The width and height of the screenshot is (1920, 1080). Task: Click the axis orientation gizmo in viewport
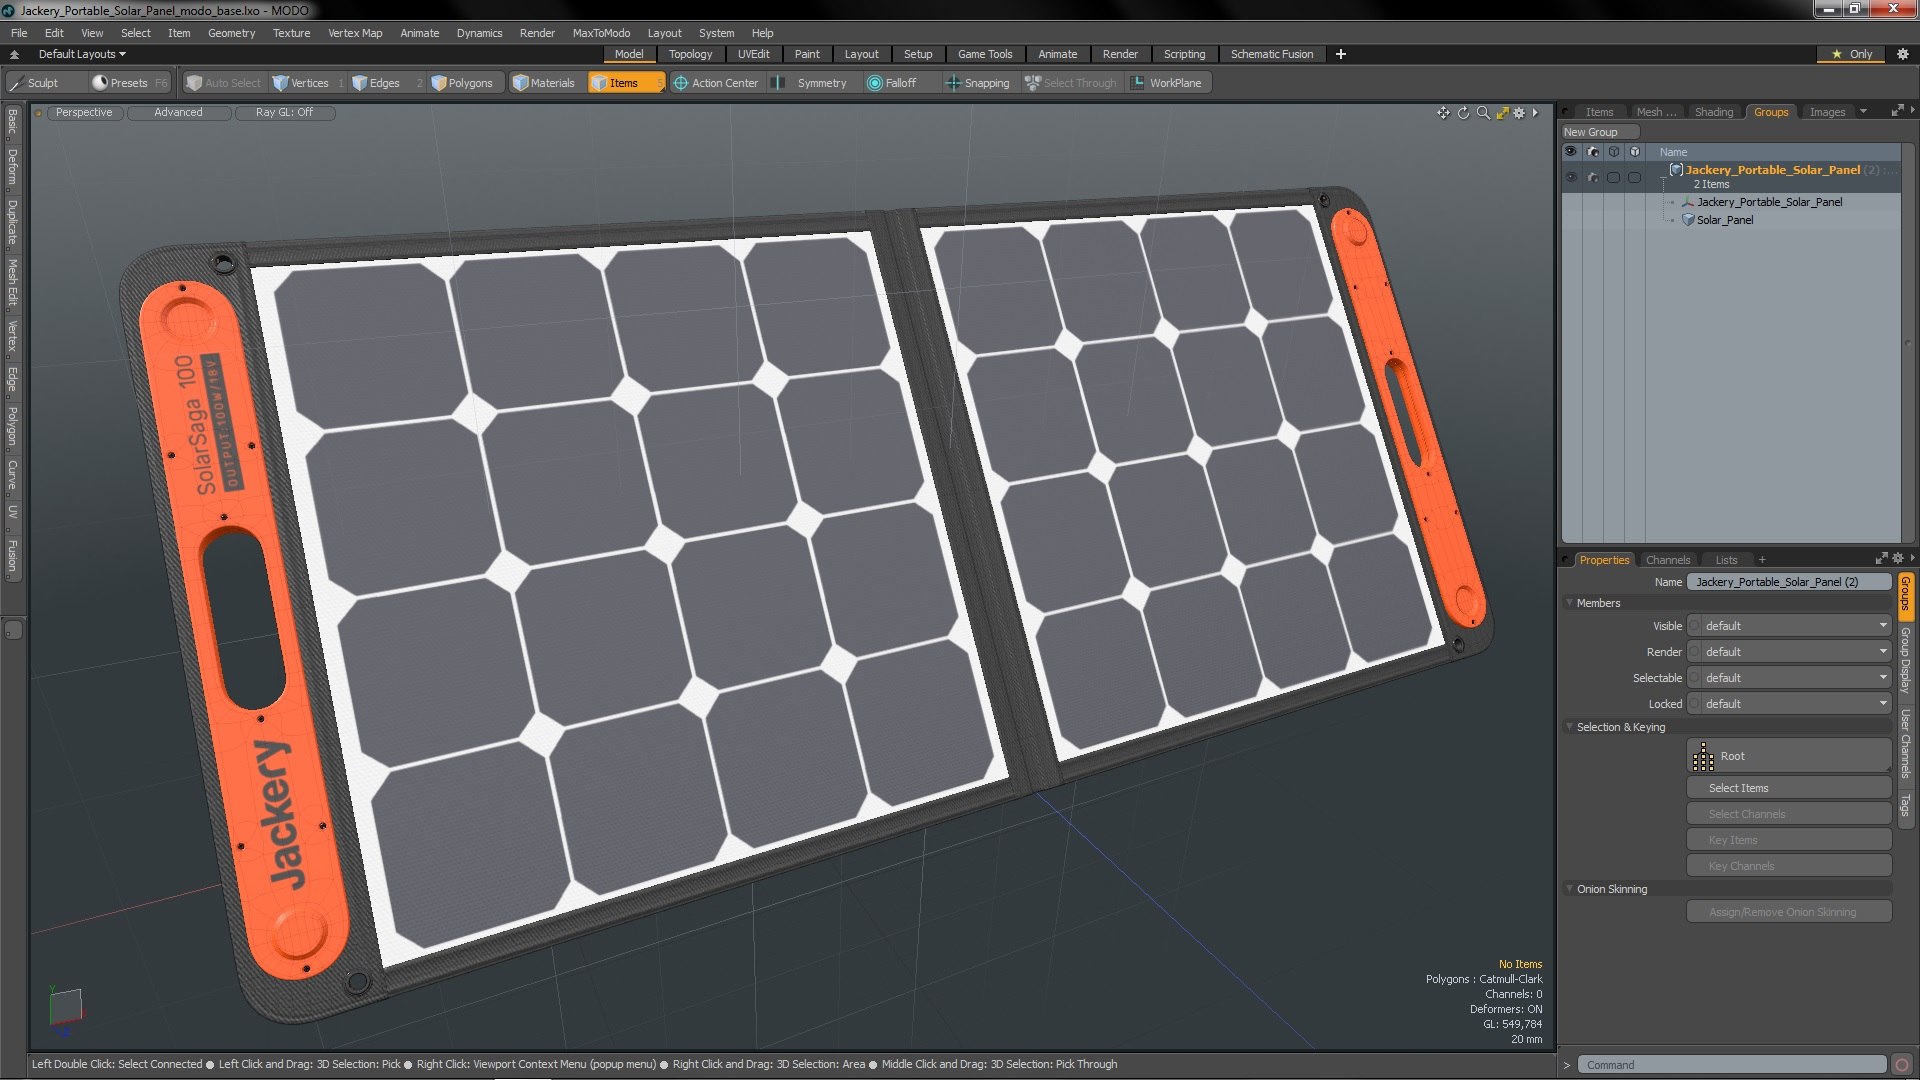click(x=65, y=1010)
